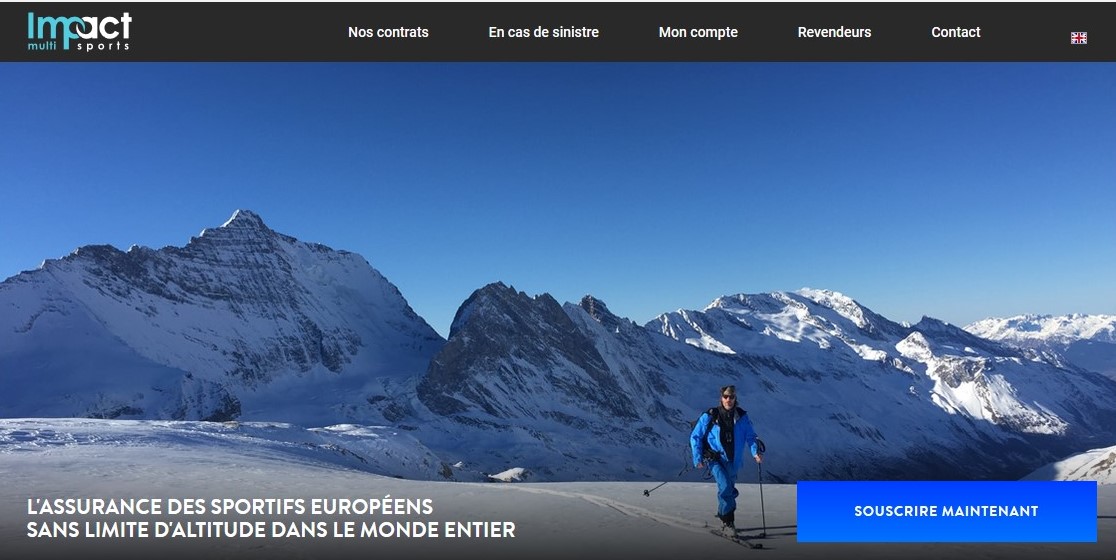This screenshot has width=1116, height=560.
Task: Open the Contact page
Action: pos(955,32)
